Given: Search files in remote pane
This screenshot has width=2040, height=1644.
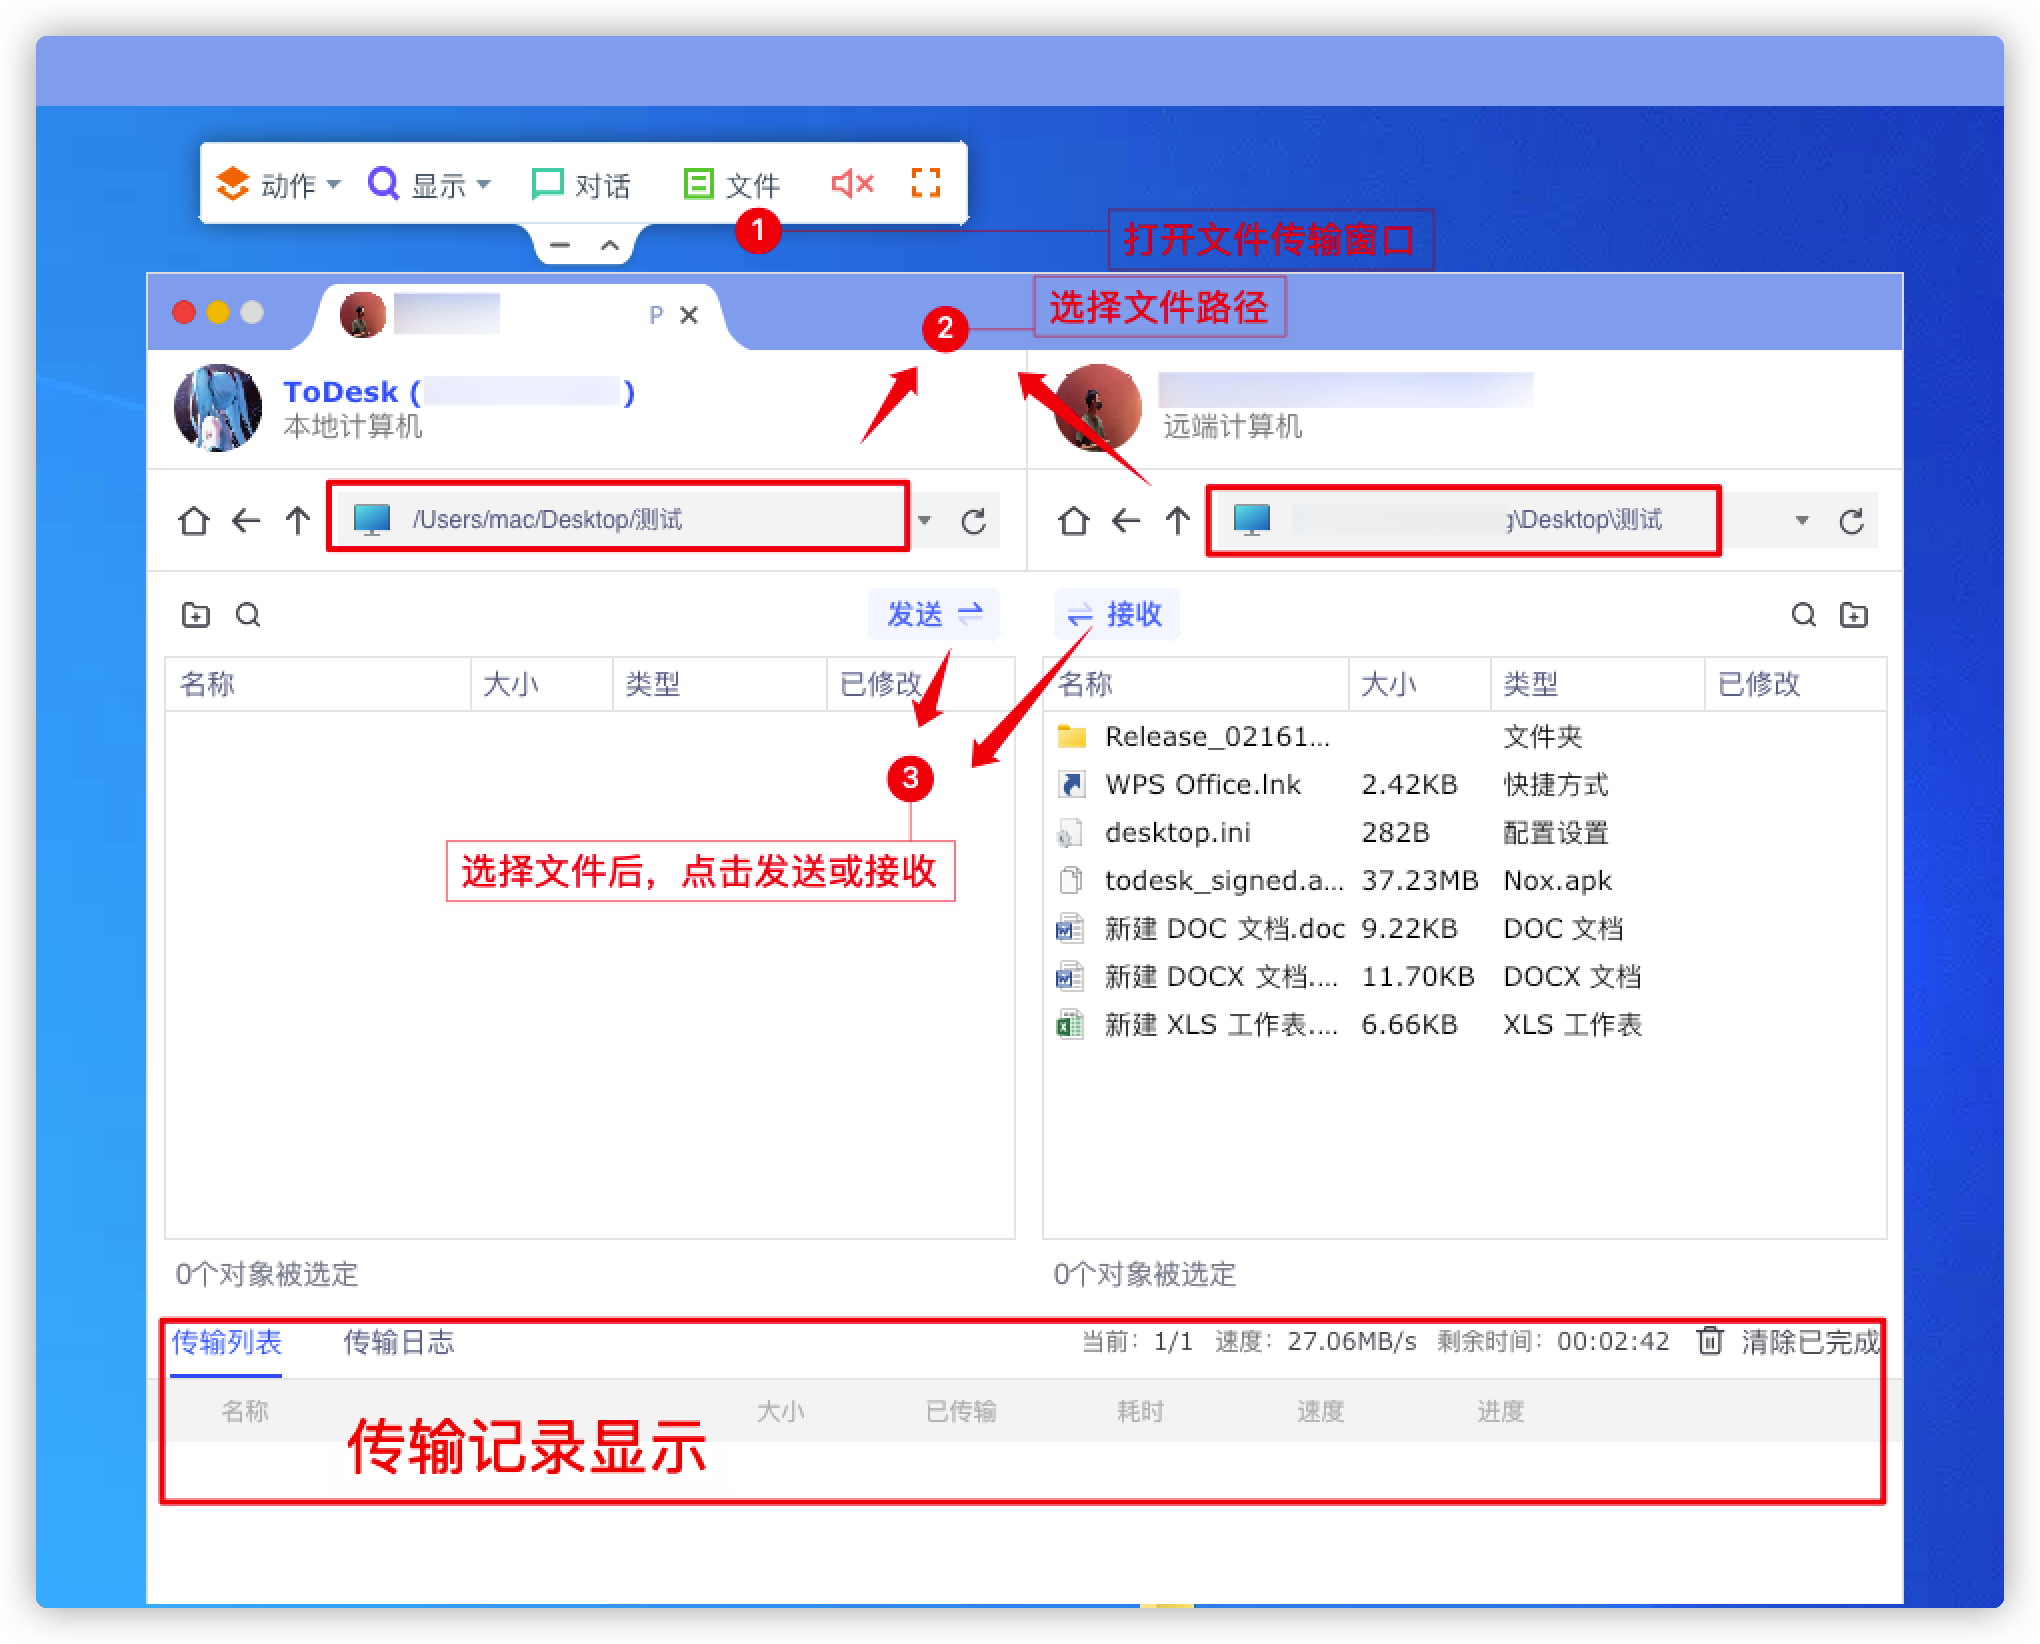Looking at the screenshot, I should pyautogui.click(x=1803, y=615).
